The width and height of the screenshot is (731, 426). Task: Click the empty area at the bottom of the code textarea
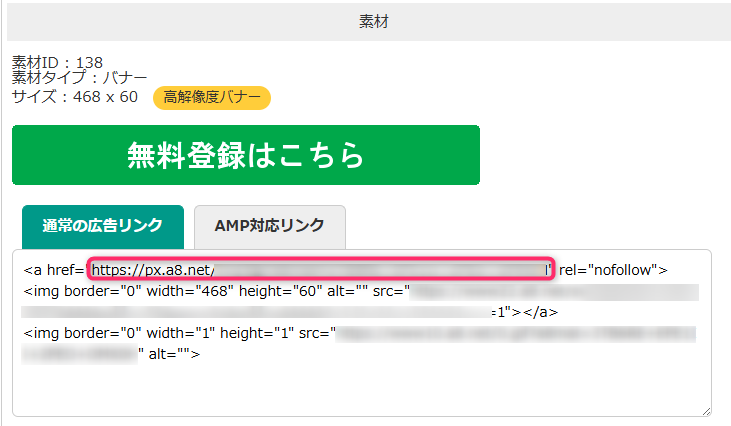tap(360, 390)
